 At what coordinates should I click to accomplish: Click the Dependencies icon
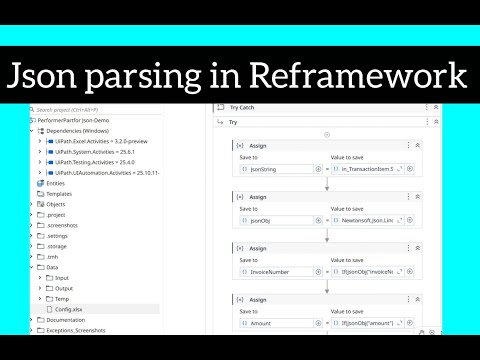(41, 131)
